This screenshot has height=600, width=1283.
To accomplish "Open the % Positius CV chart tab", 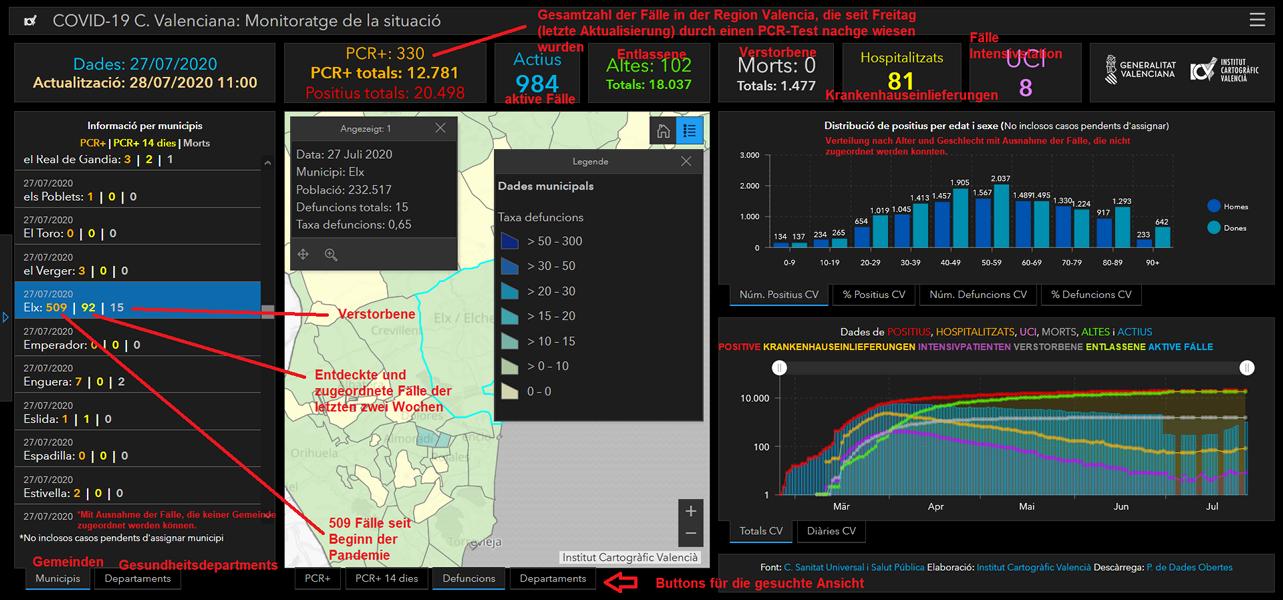I will (x=875, y=295).
